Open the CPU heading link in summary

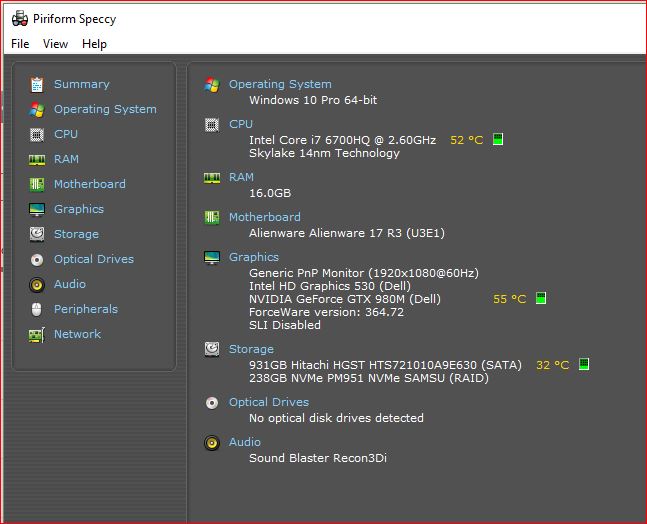(241, 124)
